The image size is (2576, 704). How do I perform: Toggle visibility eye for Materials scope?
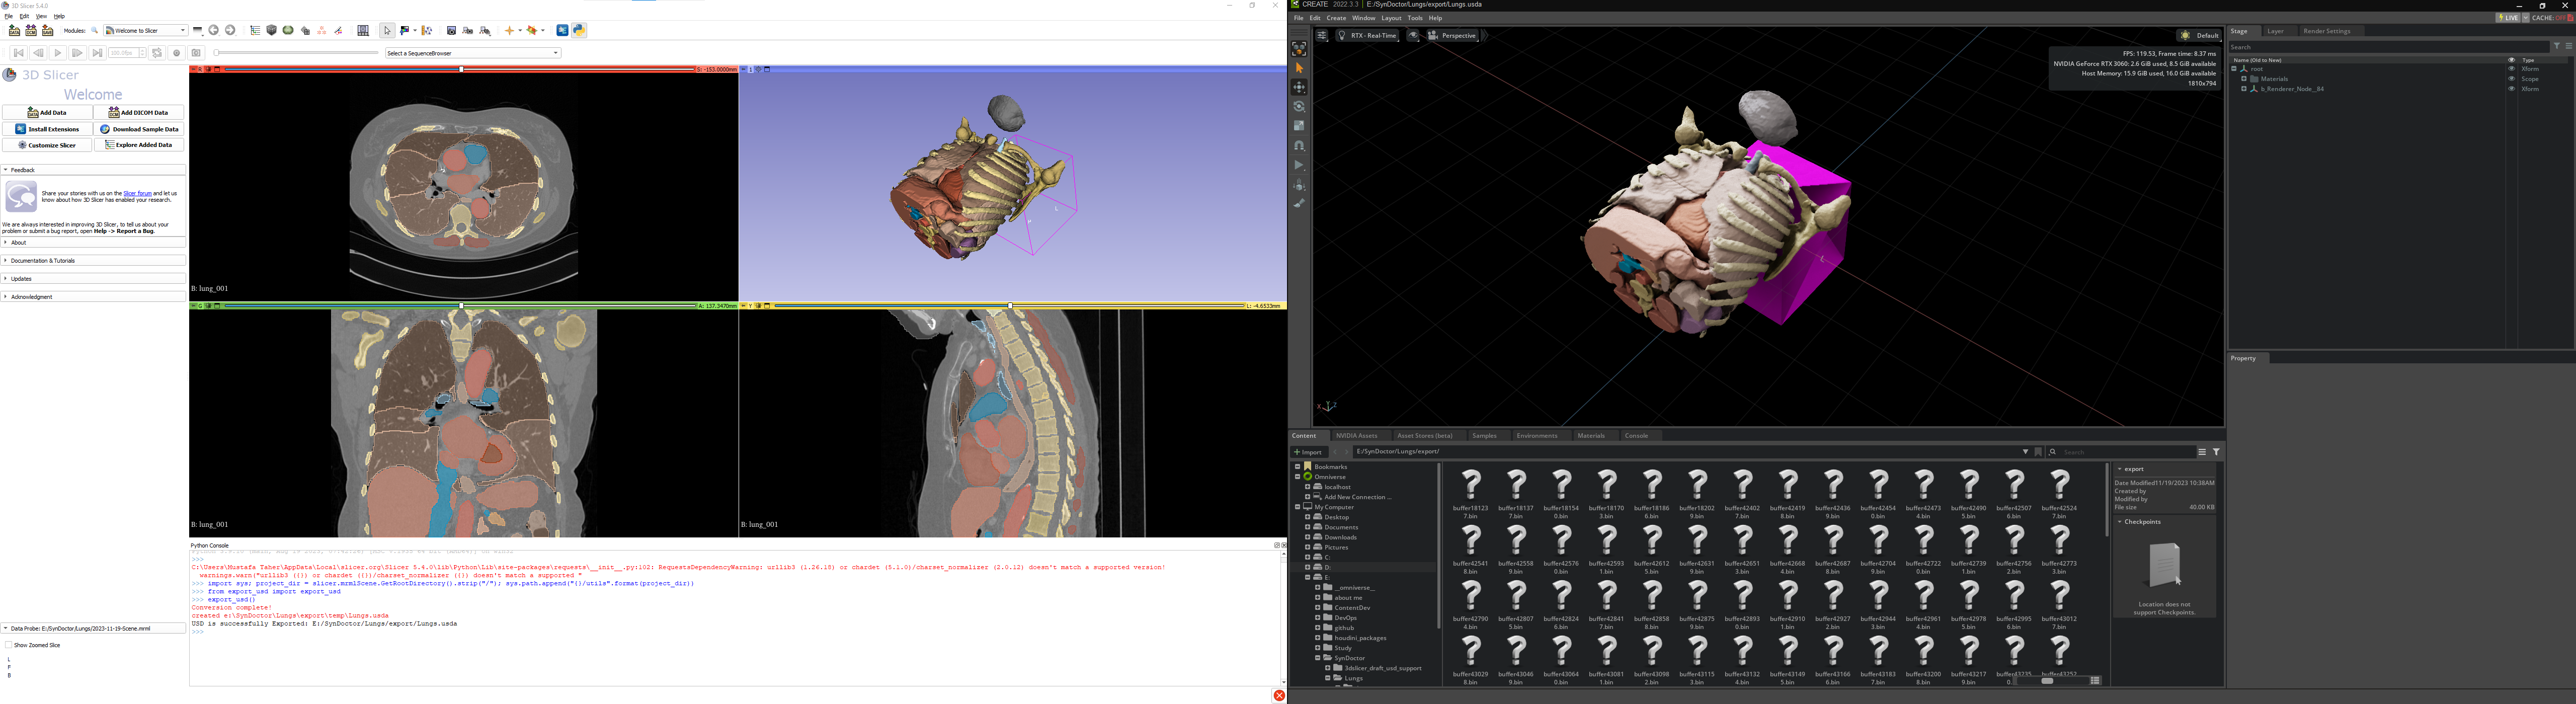point(2511,79)
